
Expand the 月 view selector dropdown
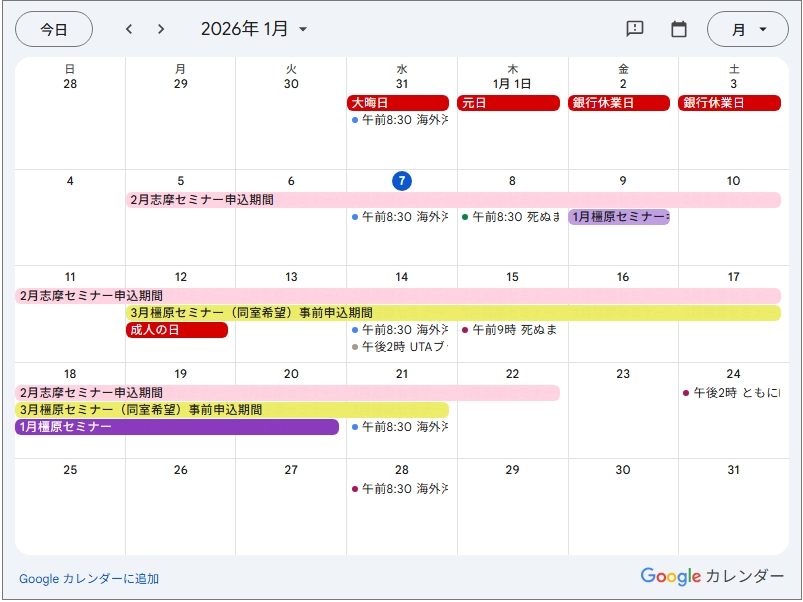tap(748, 29)
